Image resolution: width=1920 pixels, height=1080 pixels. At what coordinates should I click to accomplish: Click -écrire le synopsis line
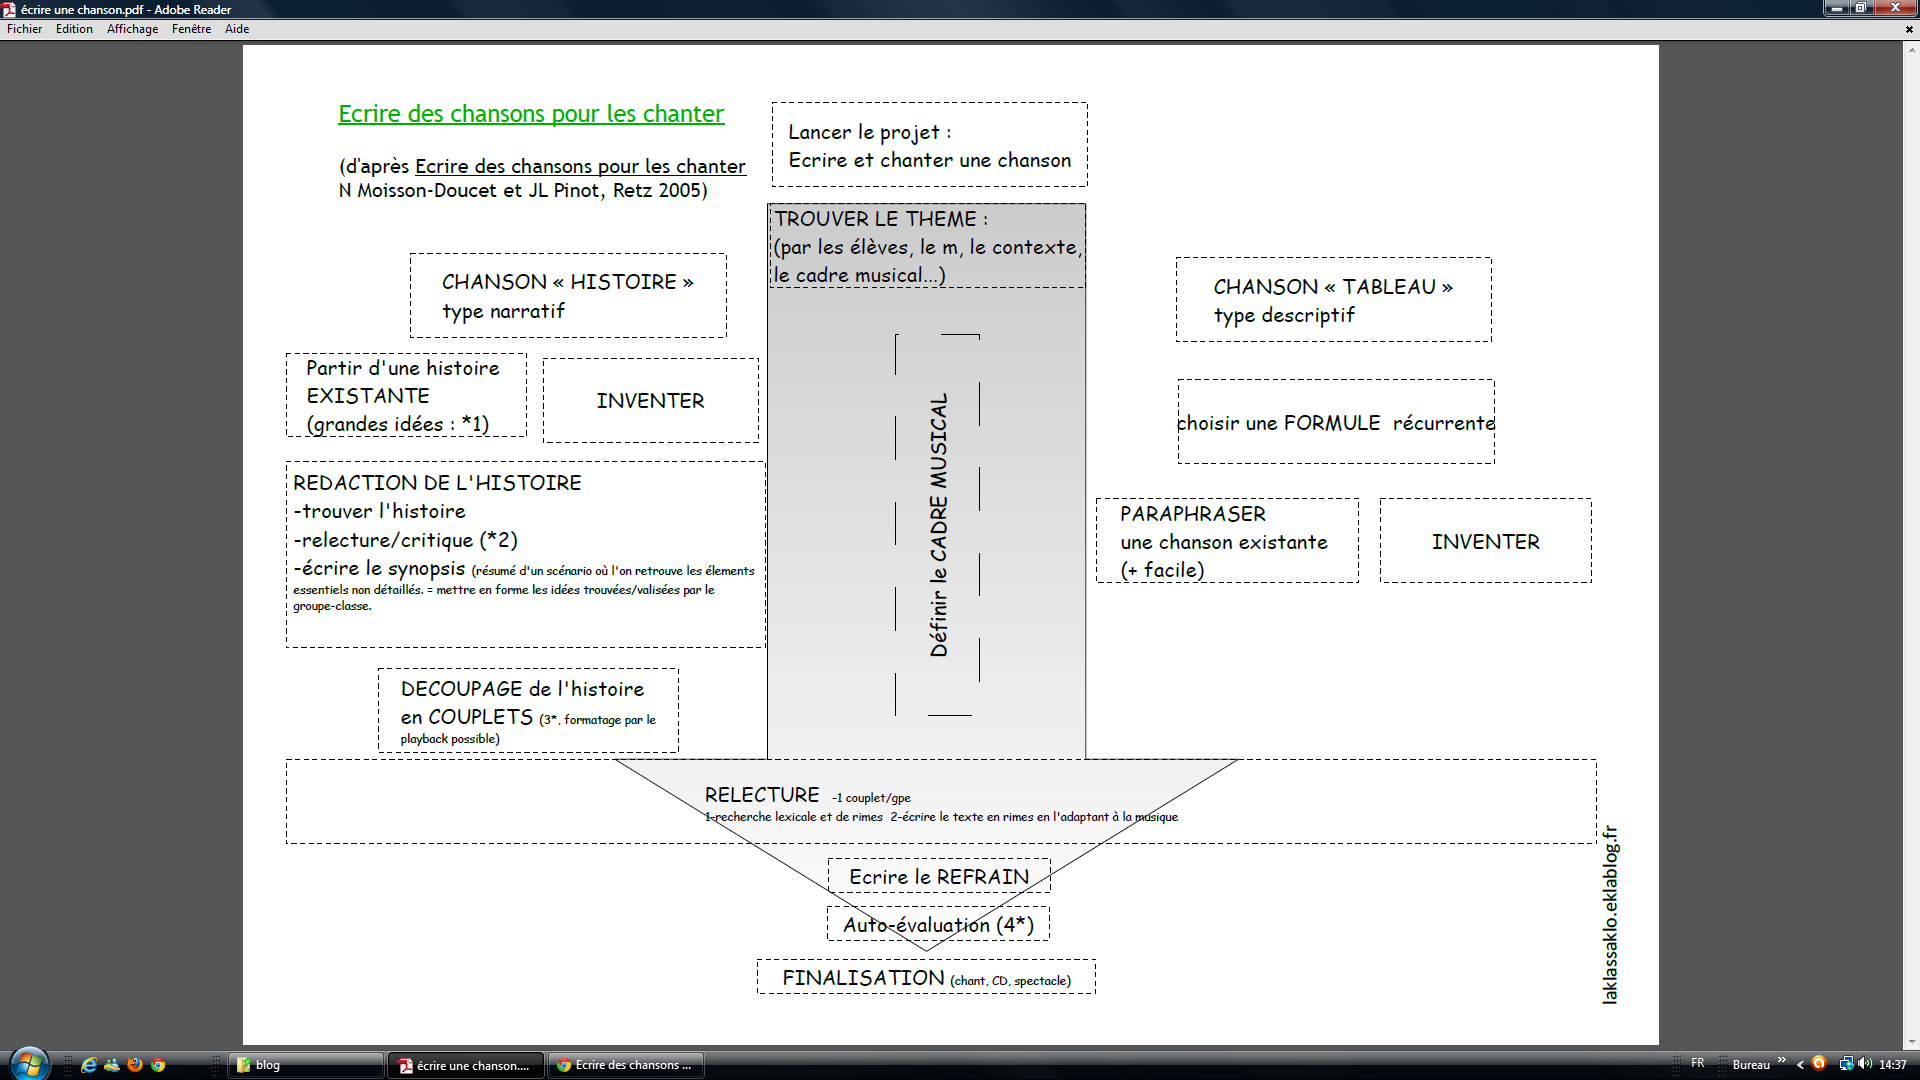pyautogui.click(x=379, y=568)
